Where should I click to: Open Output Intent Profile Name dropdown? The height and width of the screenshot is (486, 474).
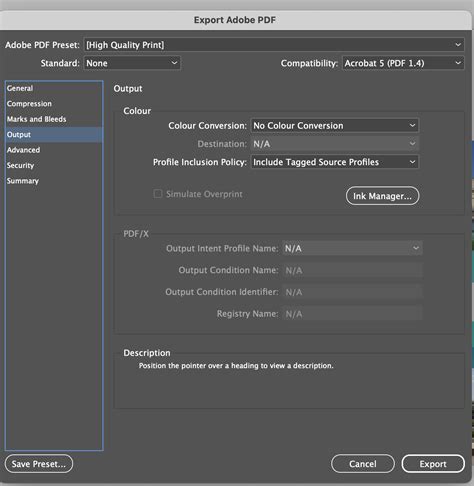[x=352, y=248]
